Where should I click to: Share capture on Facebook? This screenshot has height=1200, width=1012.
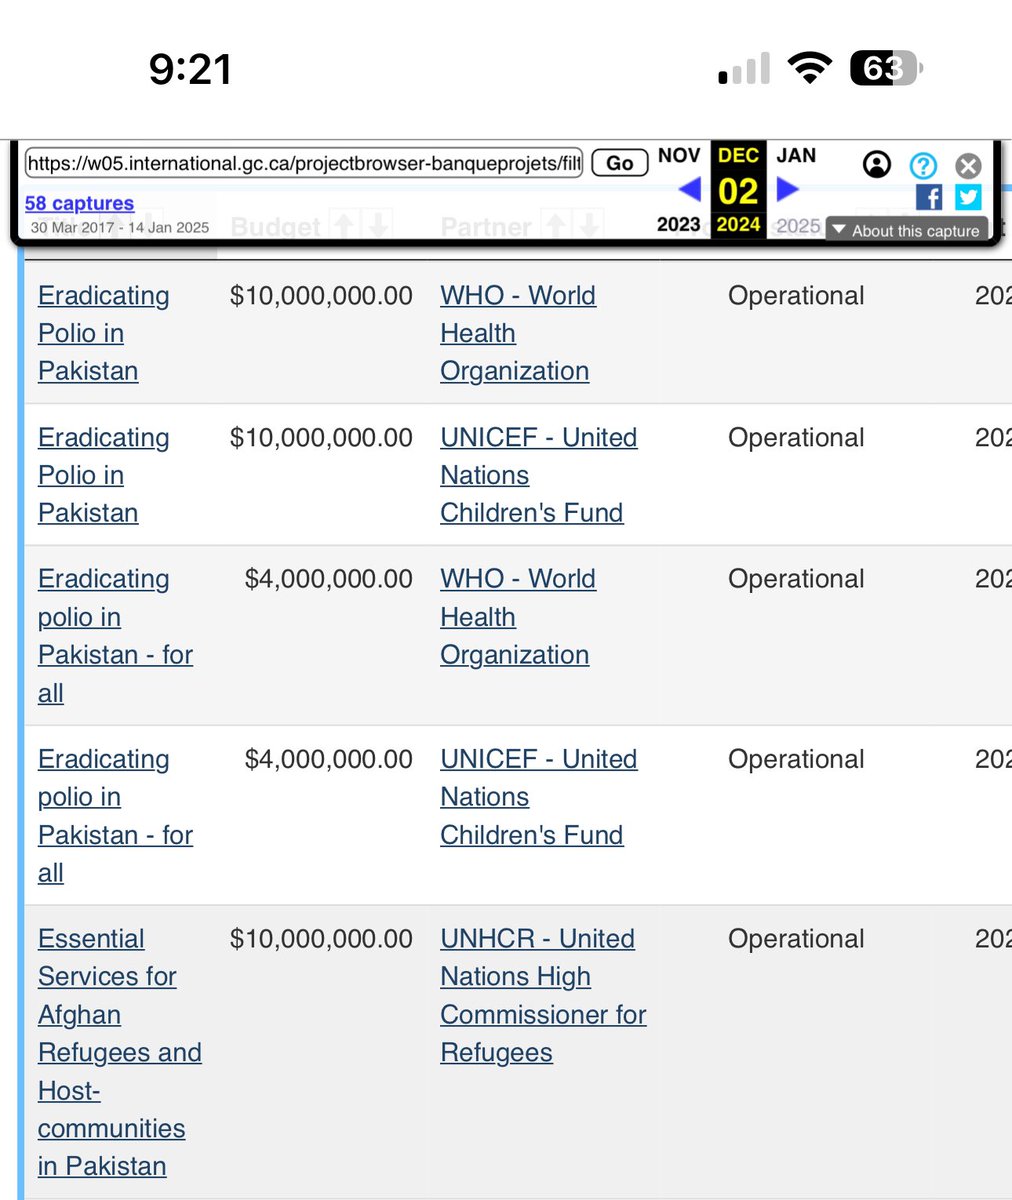tap(929, 197)
